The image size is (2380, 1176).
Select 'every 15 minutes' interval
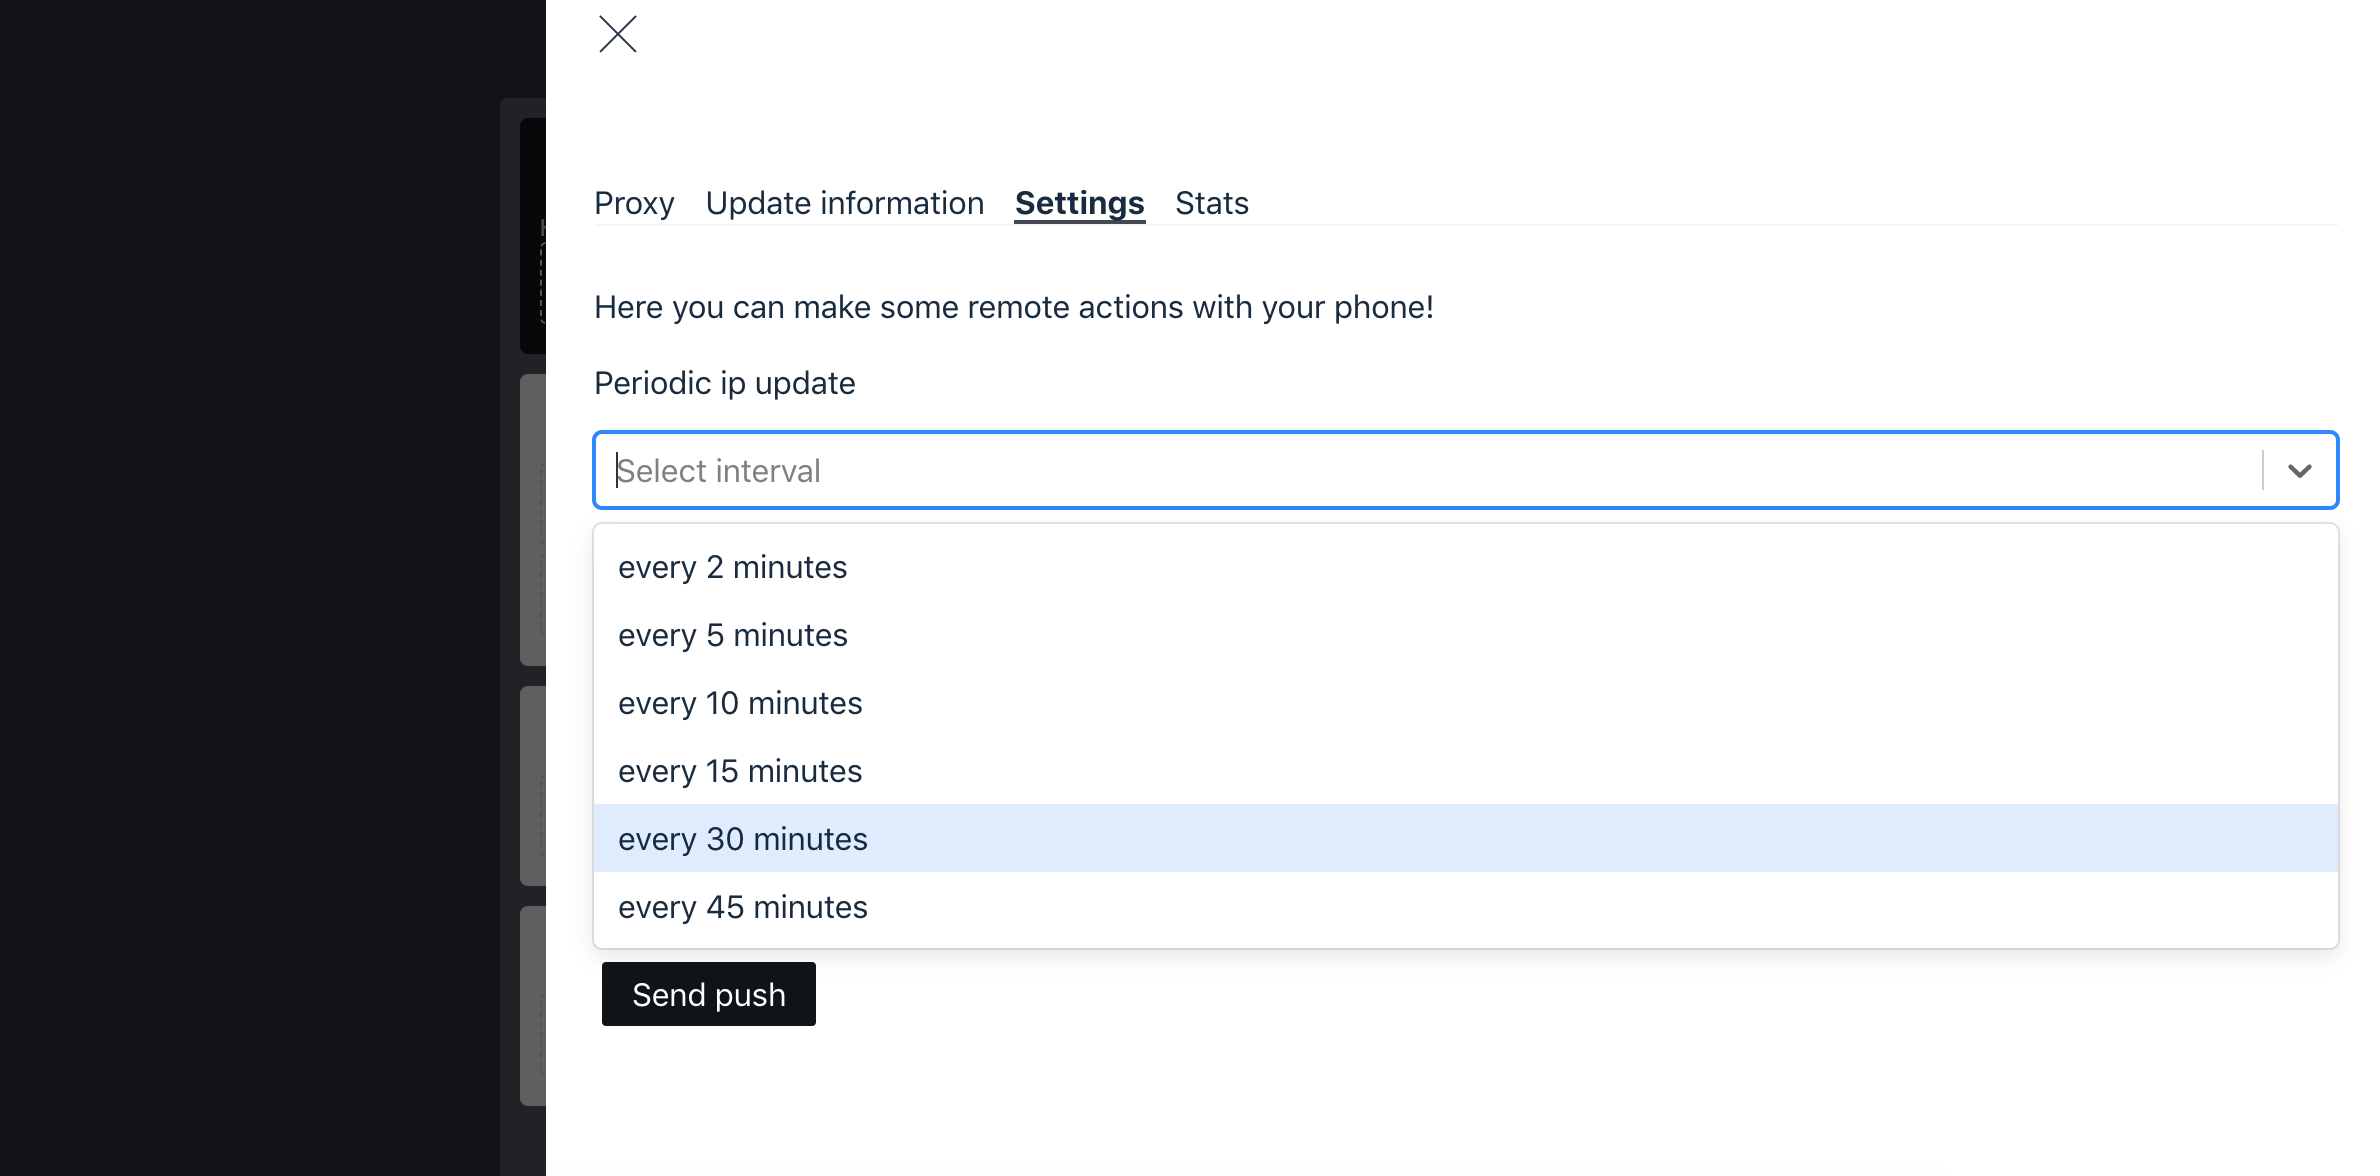740,770
